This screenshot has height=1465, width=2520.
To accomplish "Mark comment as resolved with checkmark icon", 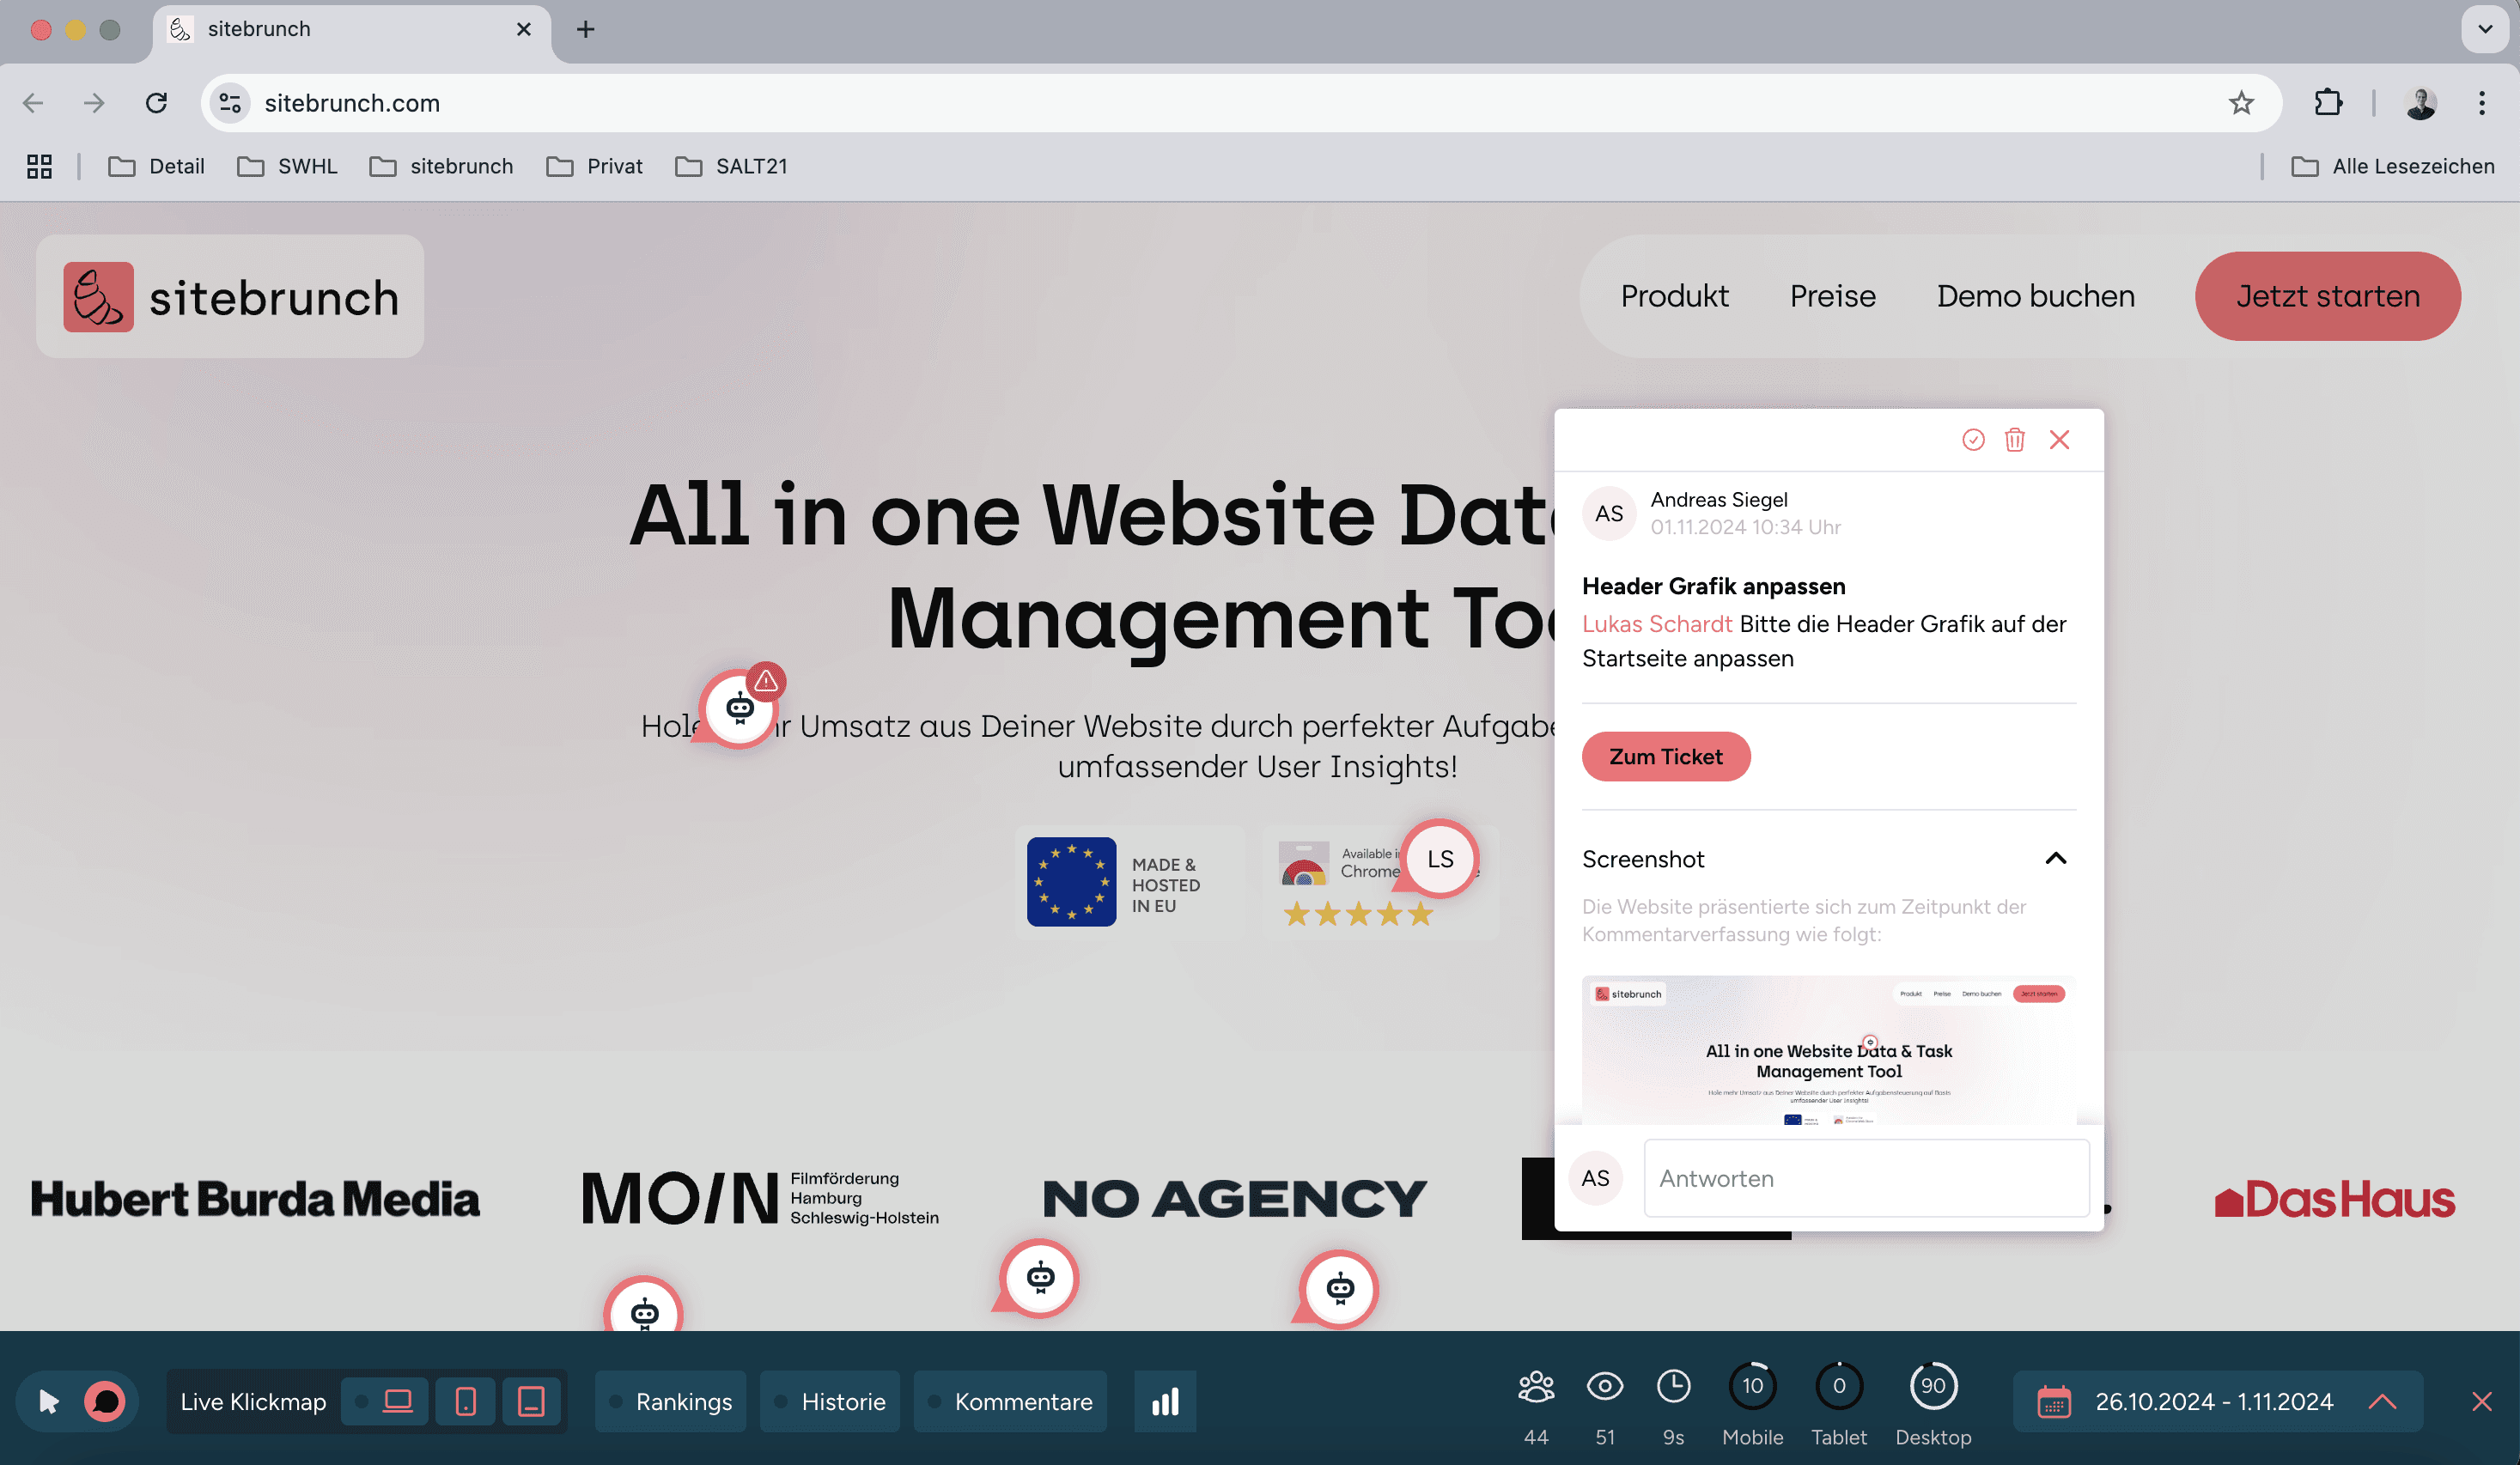I will pos(1972,440).
